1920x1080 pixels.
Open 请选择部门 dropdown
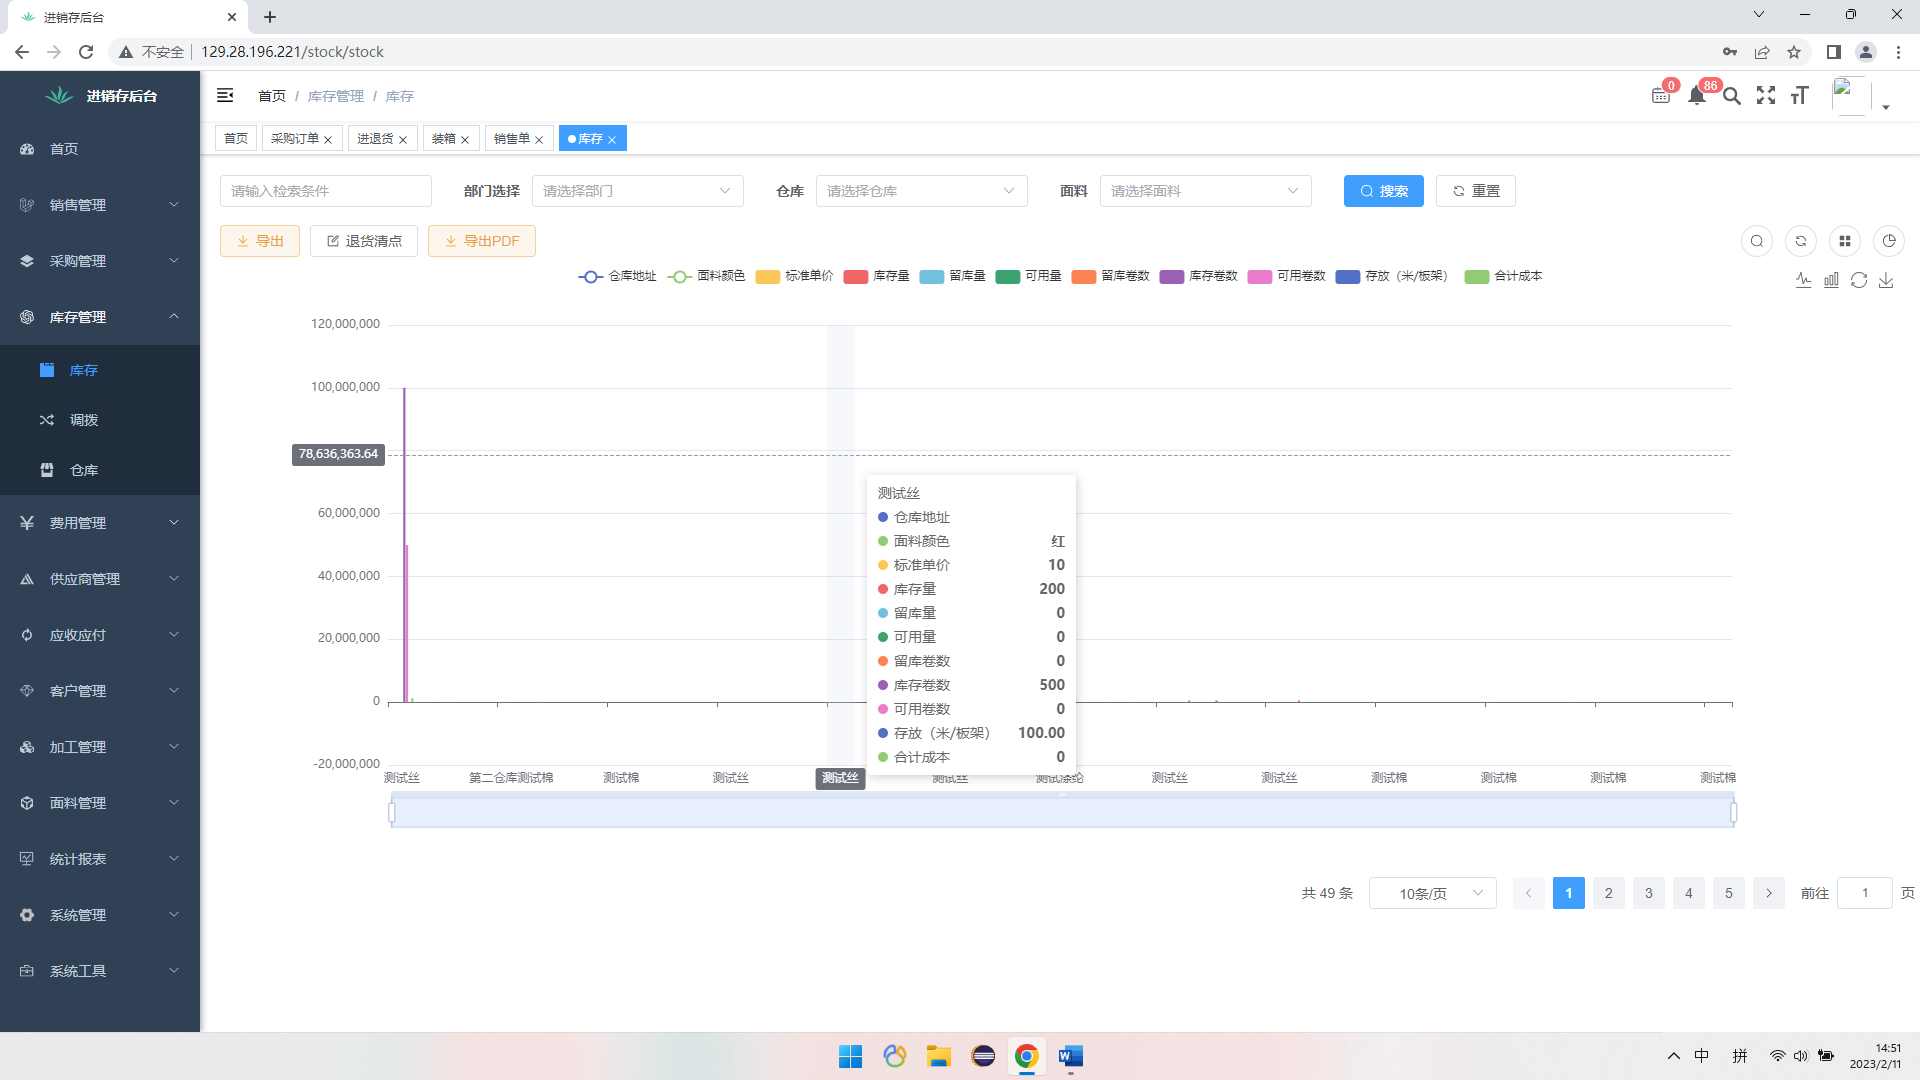pos(637,191)
